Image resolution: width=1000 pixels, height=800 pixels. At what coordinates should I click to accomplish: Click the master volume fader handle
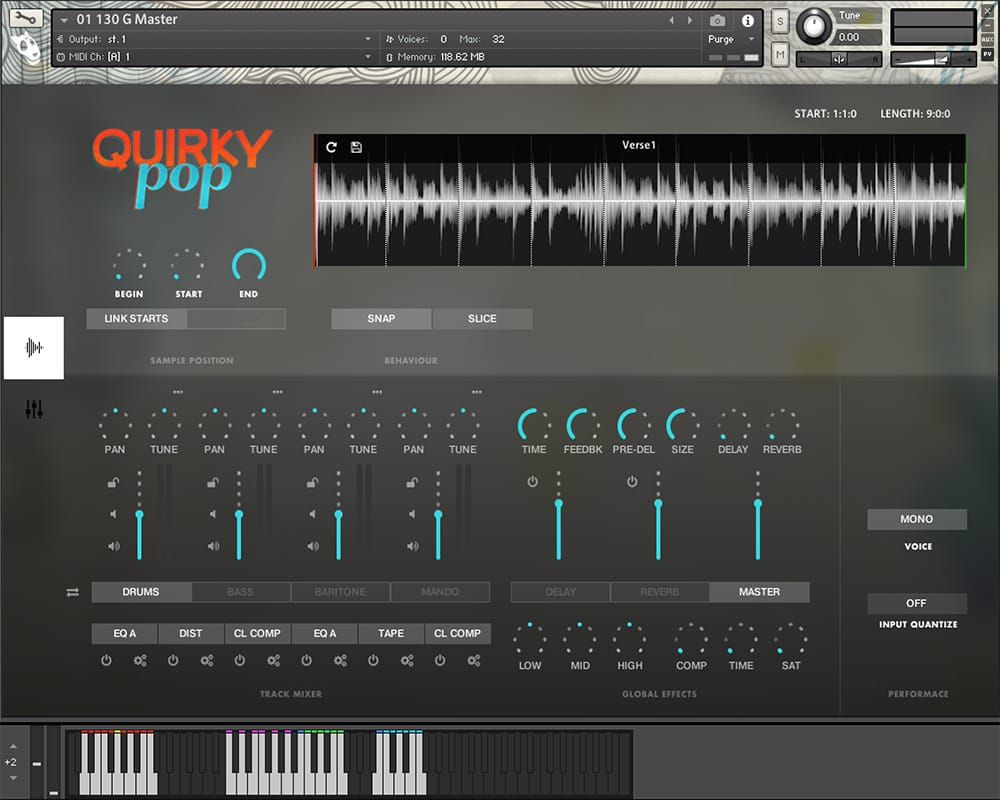pyautogui.click(x=758, y=504)
